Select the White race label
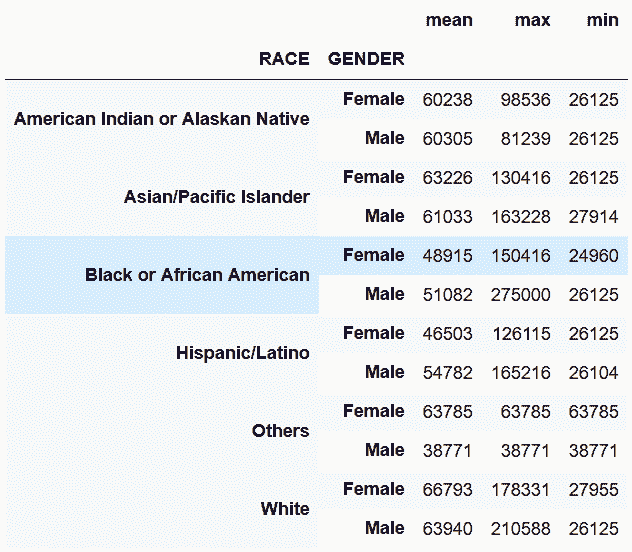632x552 pixels. pyautogui.click(x=285, y=509)
